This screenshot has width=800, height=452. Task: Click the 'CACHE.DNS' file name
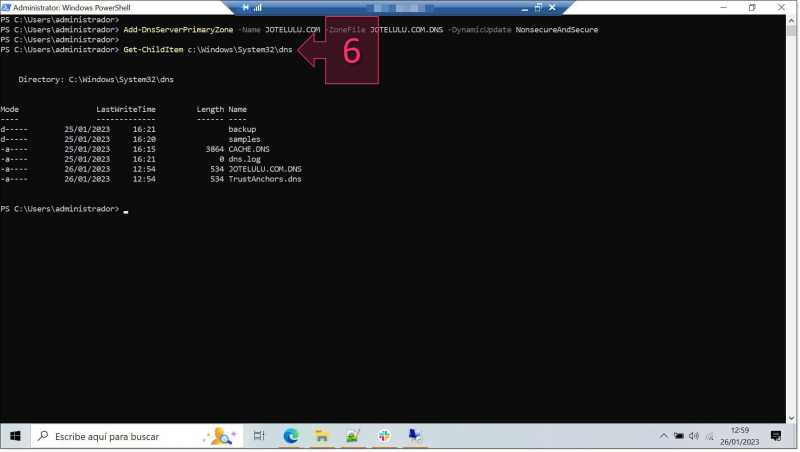(249, 149)
